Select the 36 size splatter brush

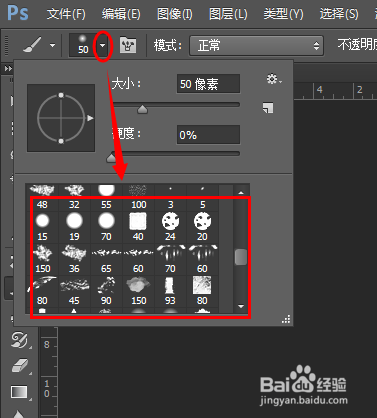point(74,259)
